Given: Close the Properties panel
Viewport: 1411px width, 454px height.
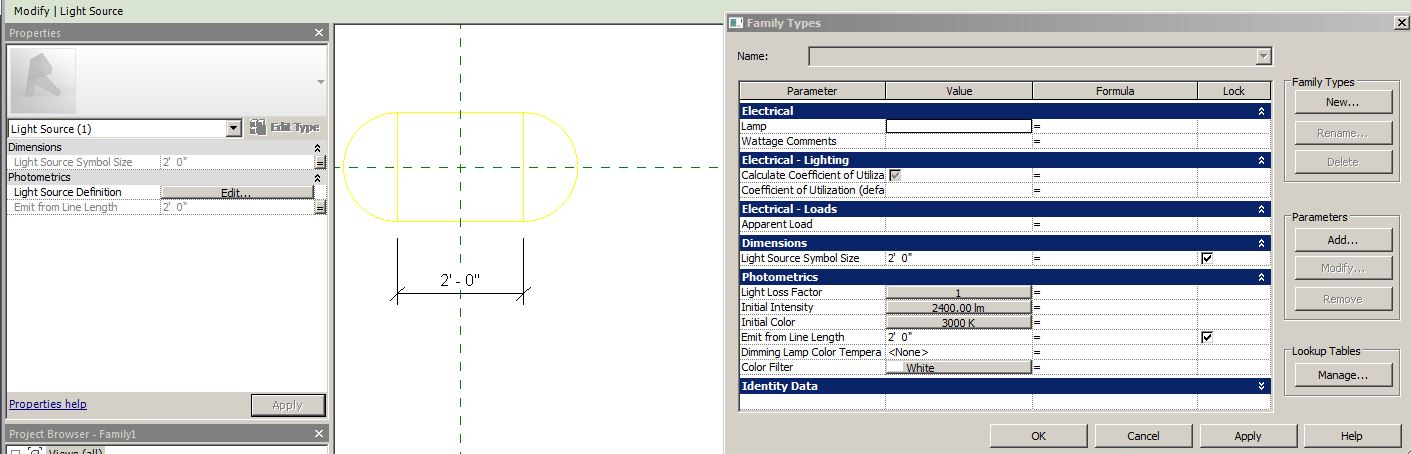Looking at the screenshot, I should pyautogui.click(x=319, y=33).
